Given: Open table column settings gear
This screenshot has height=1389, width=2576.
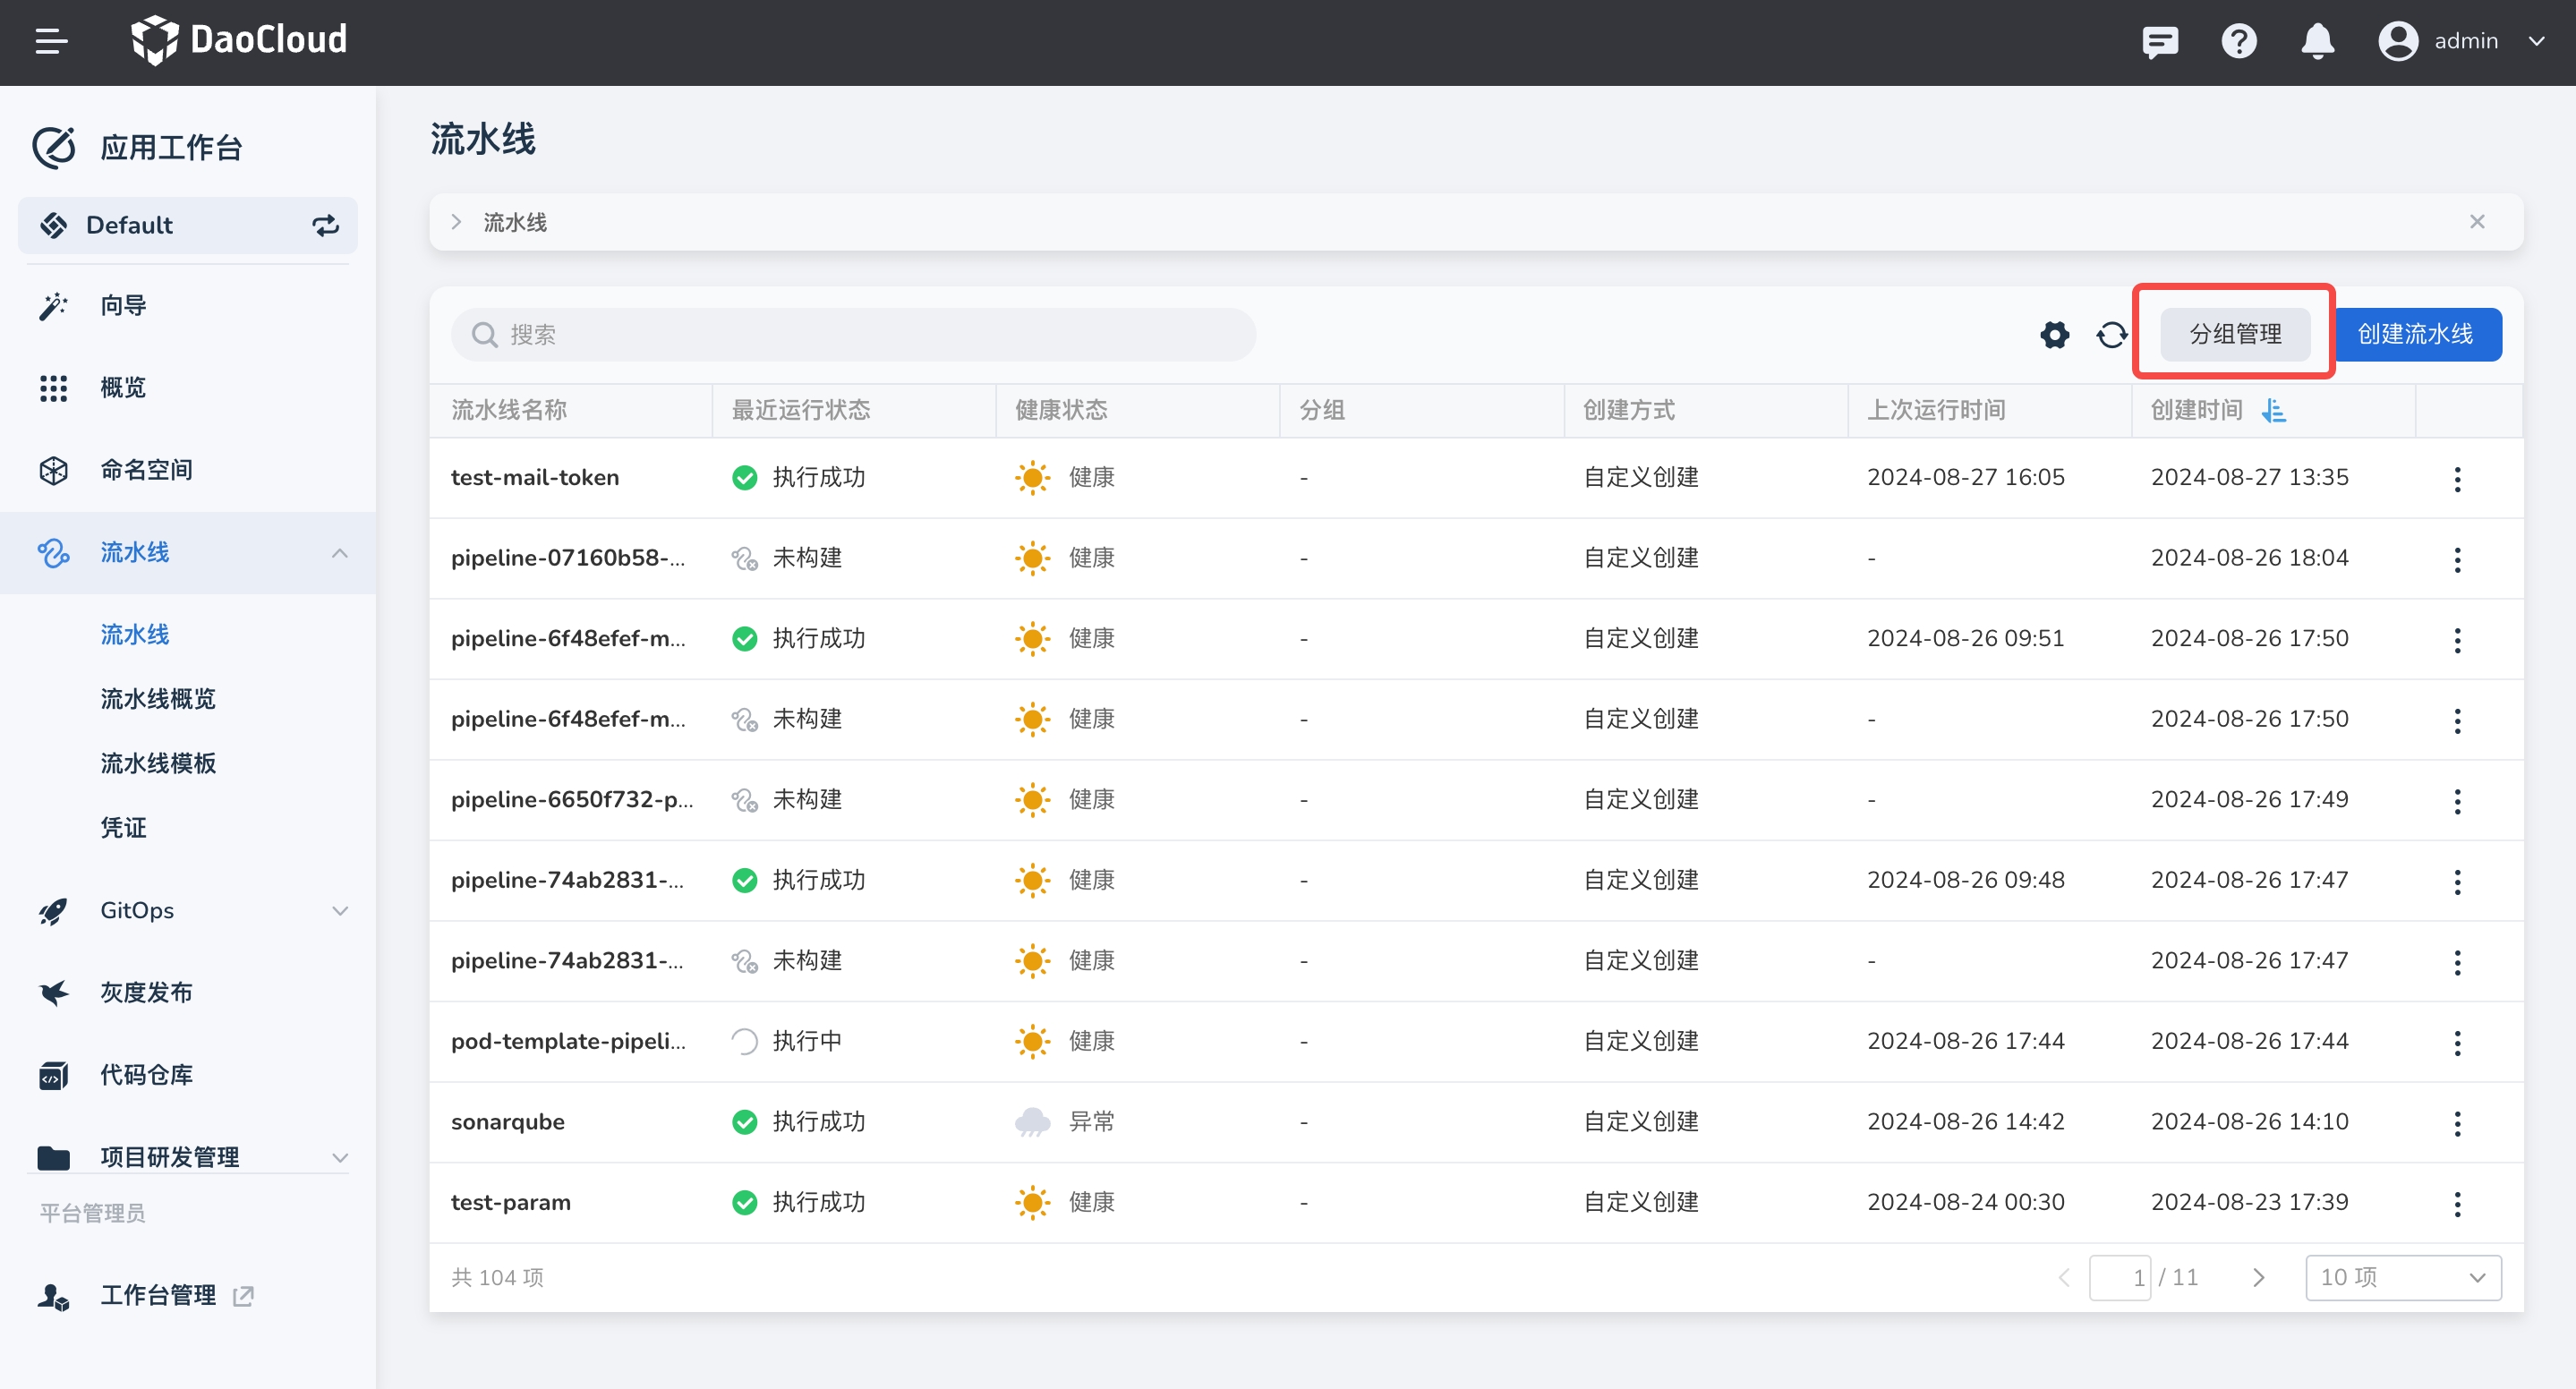Looking at the screenshot, I should 2054,334.
